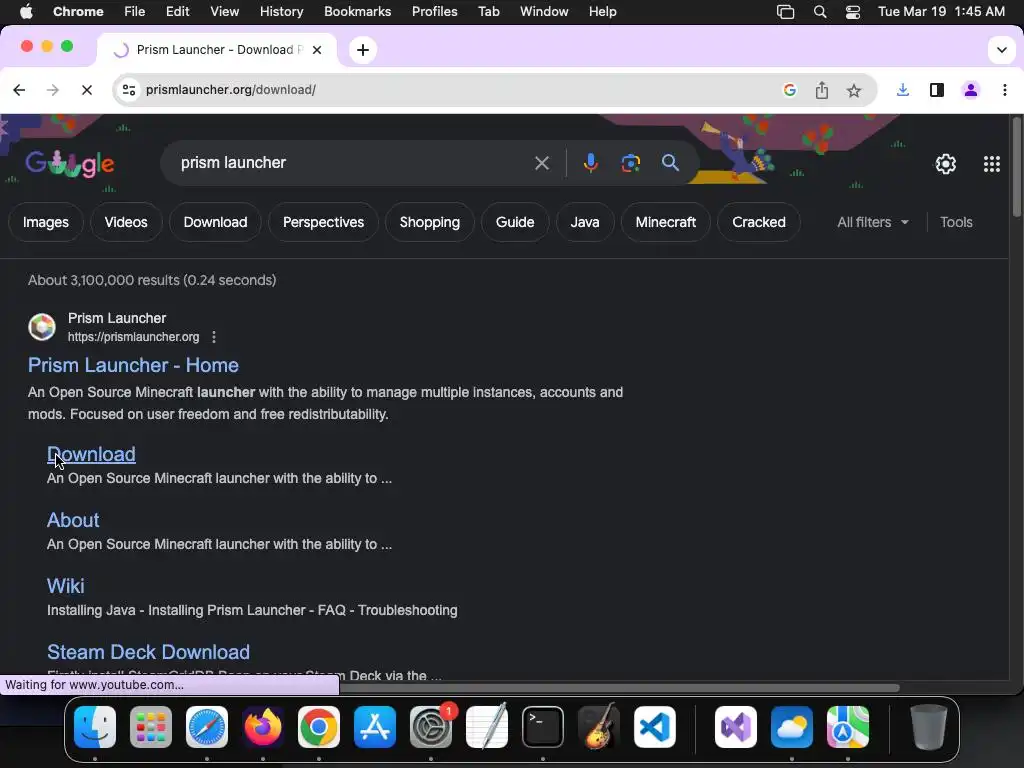Click the vertical page scrollbar
This screenshot has height=768, width=1024.
tap(1016, 167)
